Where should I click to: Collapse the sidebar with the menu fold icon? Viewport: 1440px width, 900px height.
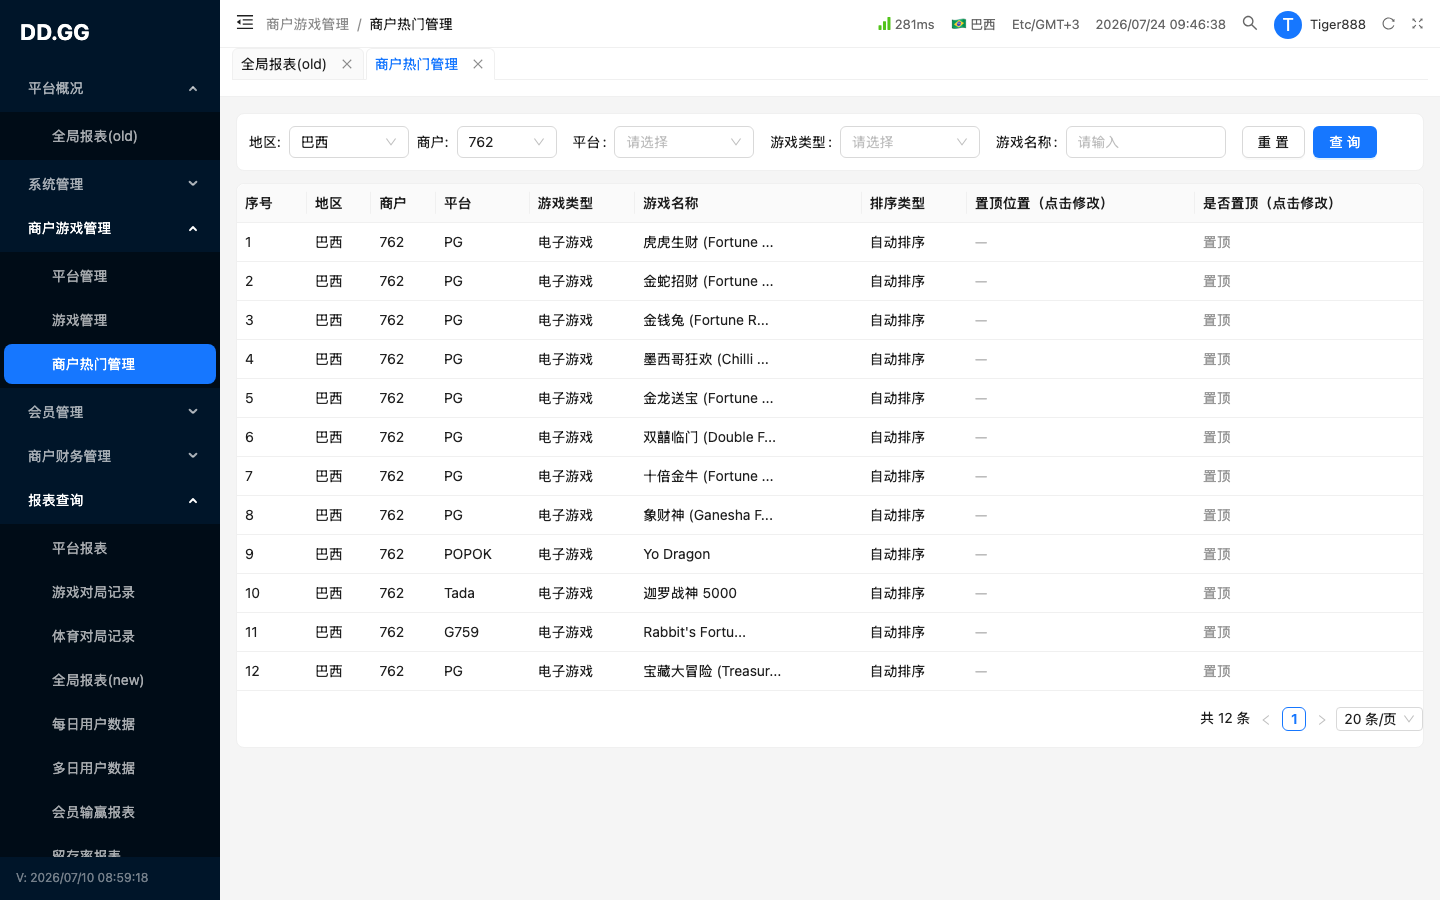(x=245, y=22)
